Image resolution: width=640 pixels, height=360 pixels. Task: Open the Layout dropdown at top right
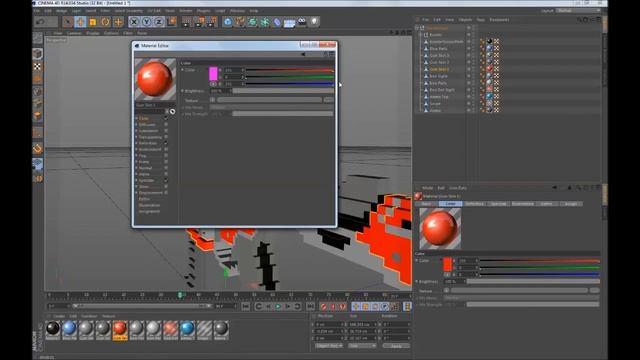[579, 11]
